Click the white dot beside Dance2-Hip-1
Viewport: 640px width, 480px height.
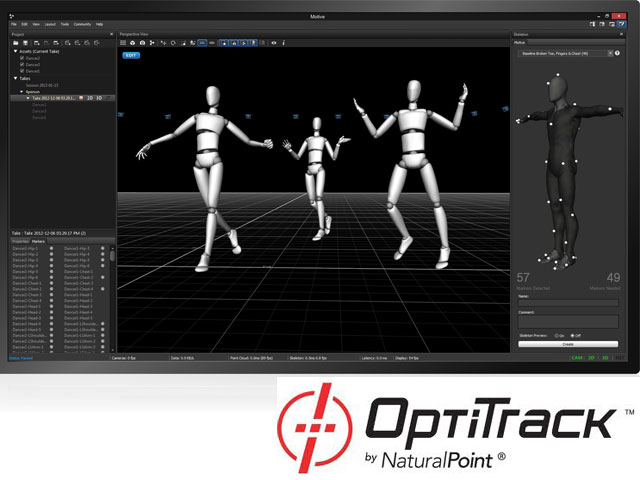(51, 248)
